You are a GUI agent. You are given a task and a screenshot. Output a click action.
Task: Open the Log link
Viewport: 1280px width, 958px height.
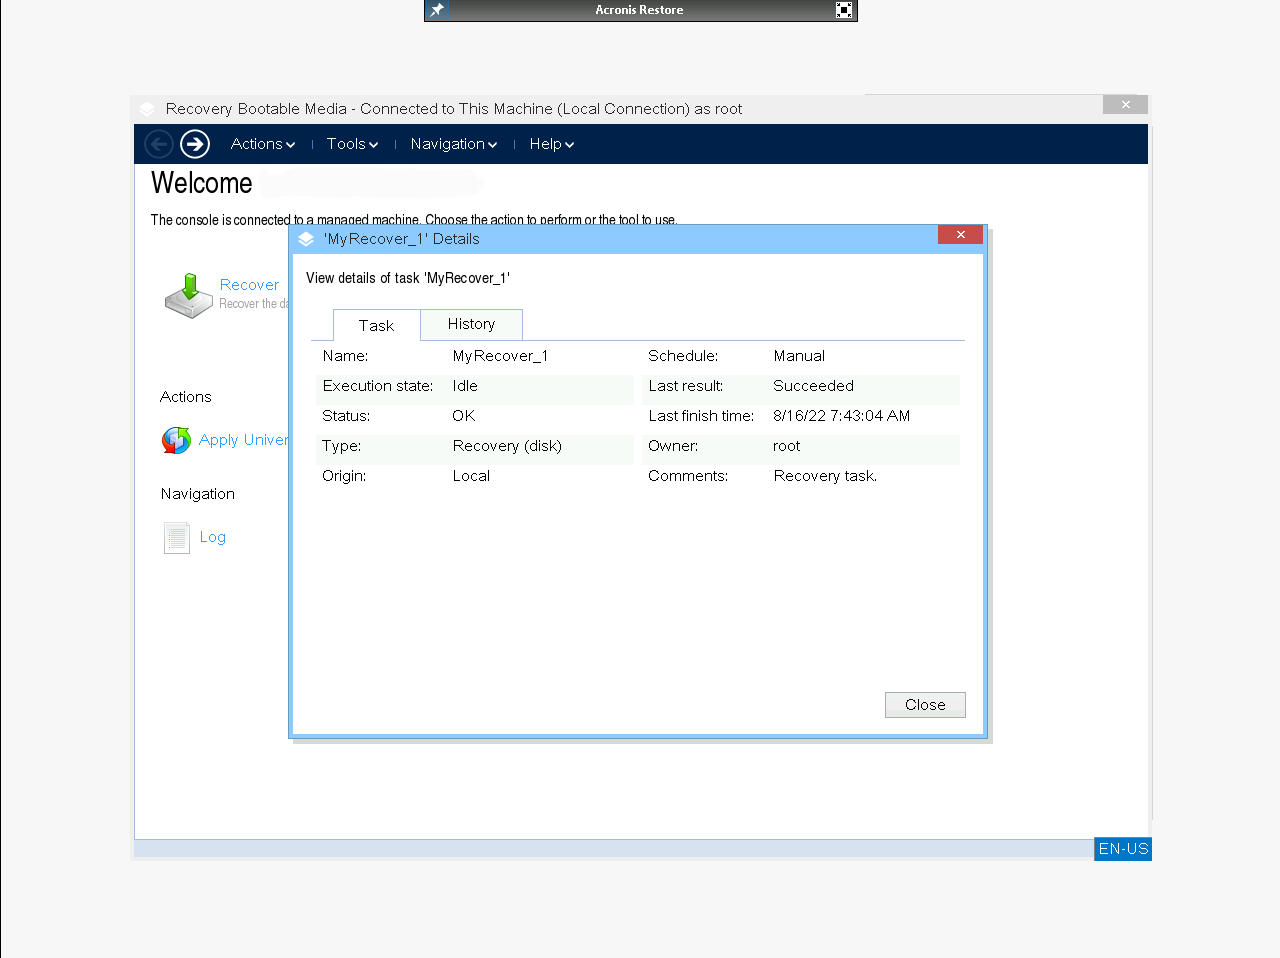(x=213, y=537)
